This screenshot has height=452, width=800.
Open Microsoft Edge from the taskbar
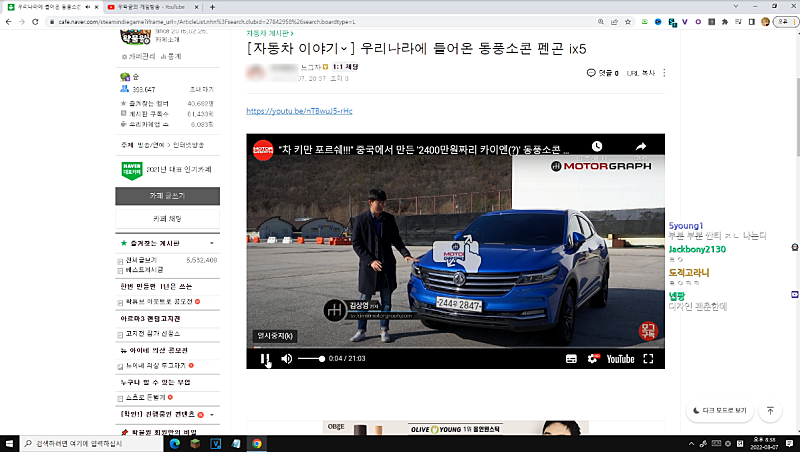tap(174, 443)
